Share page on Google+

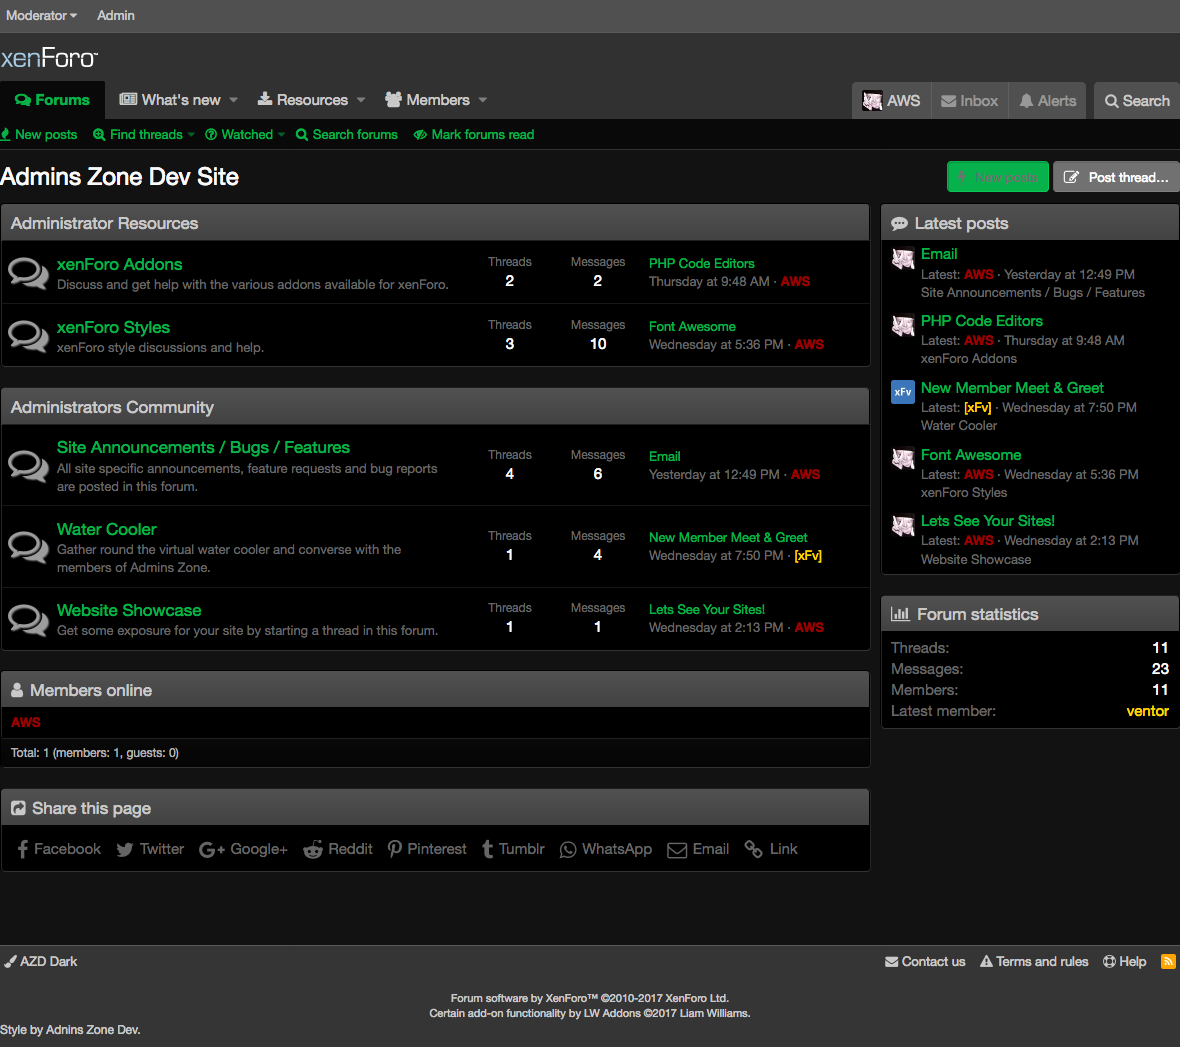pyautogui.click(x=243, y=849)
